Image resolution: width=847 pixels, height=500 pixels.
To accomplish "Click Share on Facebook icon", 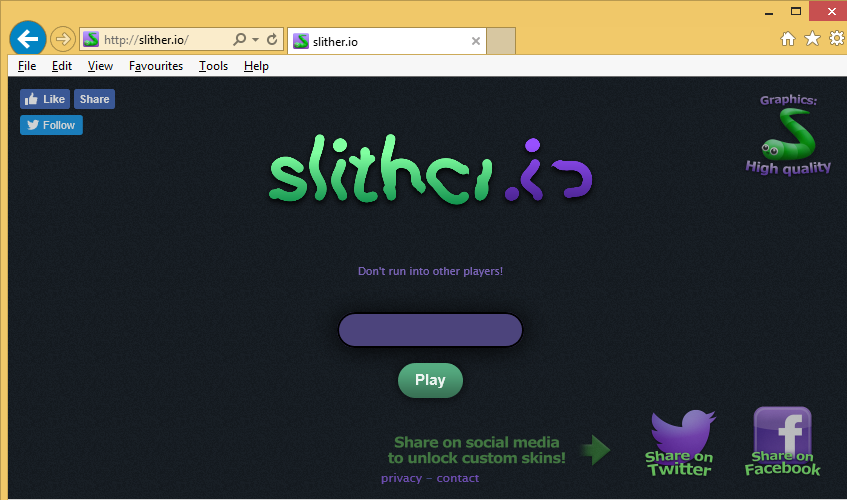I will pos(782,442).
